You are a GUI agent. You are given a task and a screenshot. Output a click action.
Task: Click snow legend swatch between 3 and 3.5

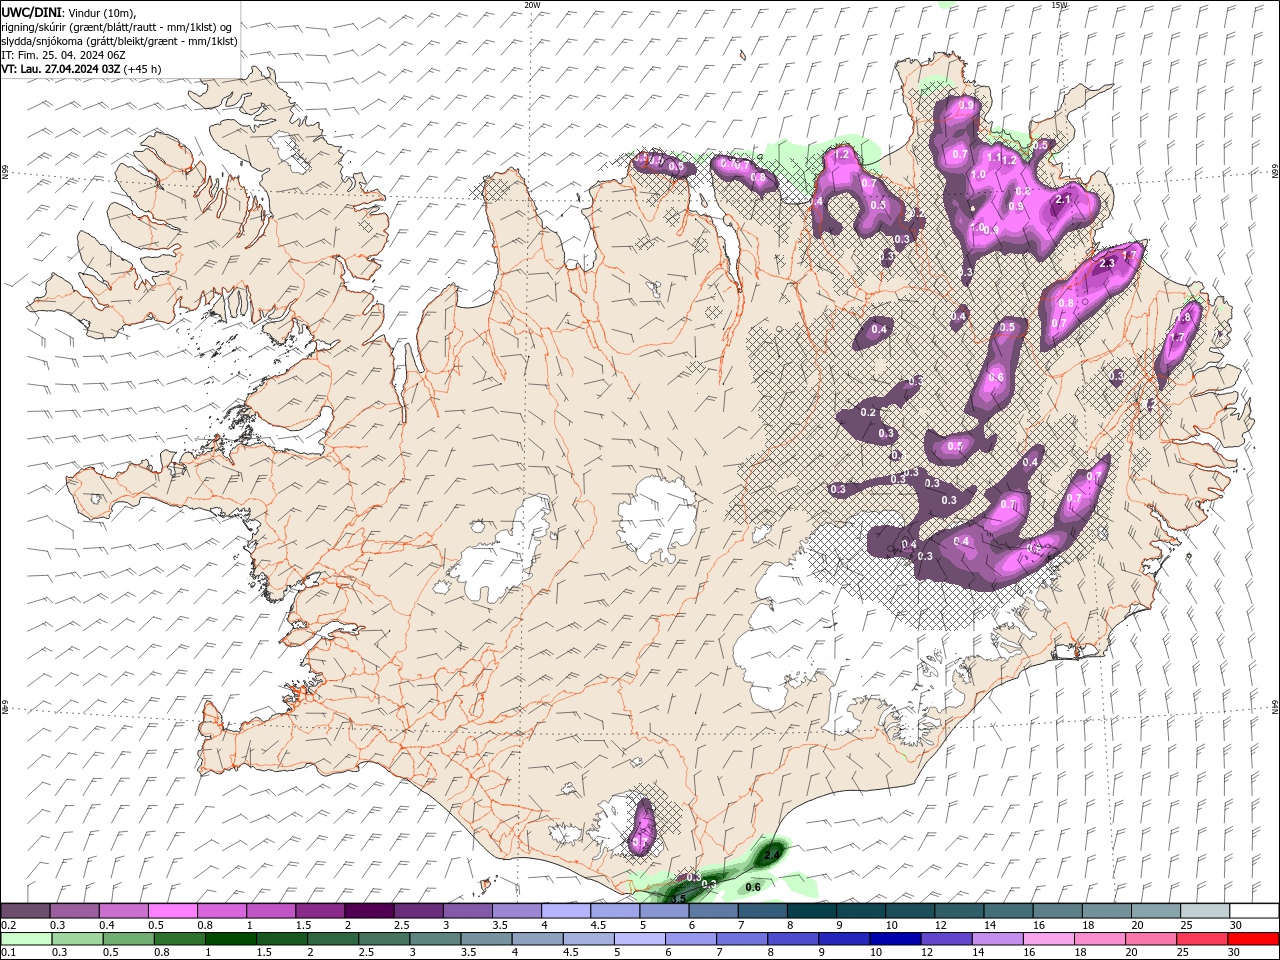click(x=466, y=911)
